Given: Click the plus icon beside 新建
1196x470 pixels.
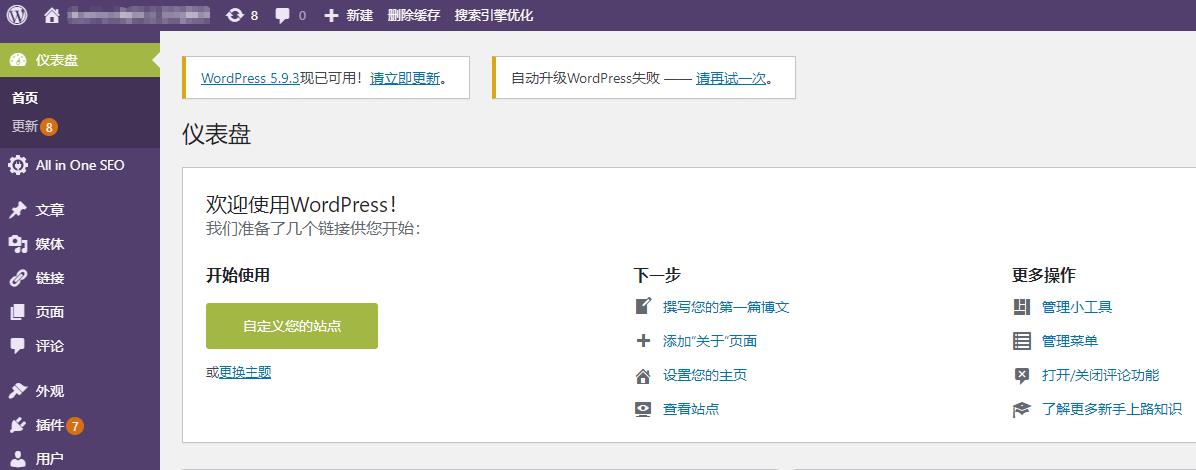Looking at the screenshot, I should pos(331,15).
